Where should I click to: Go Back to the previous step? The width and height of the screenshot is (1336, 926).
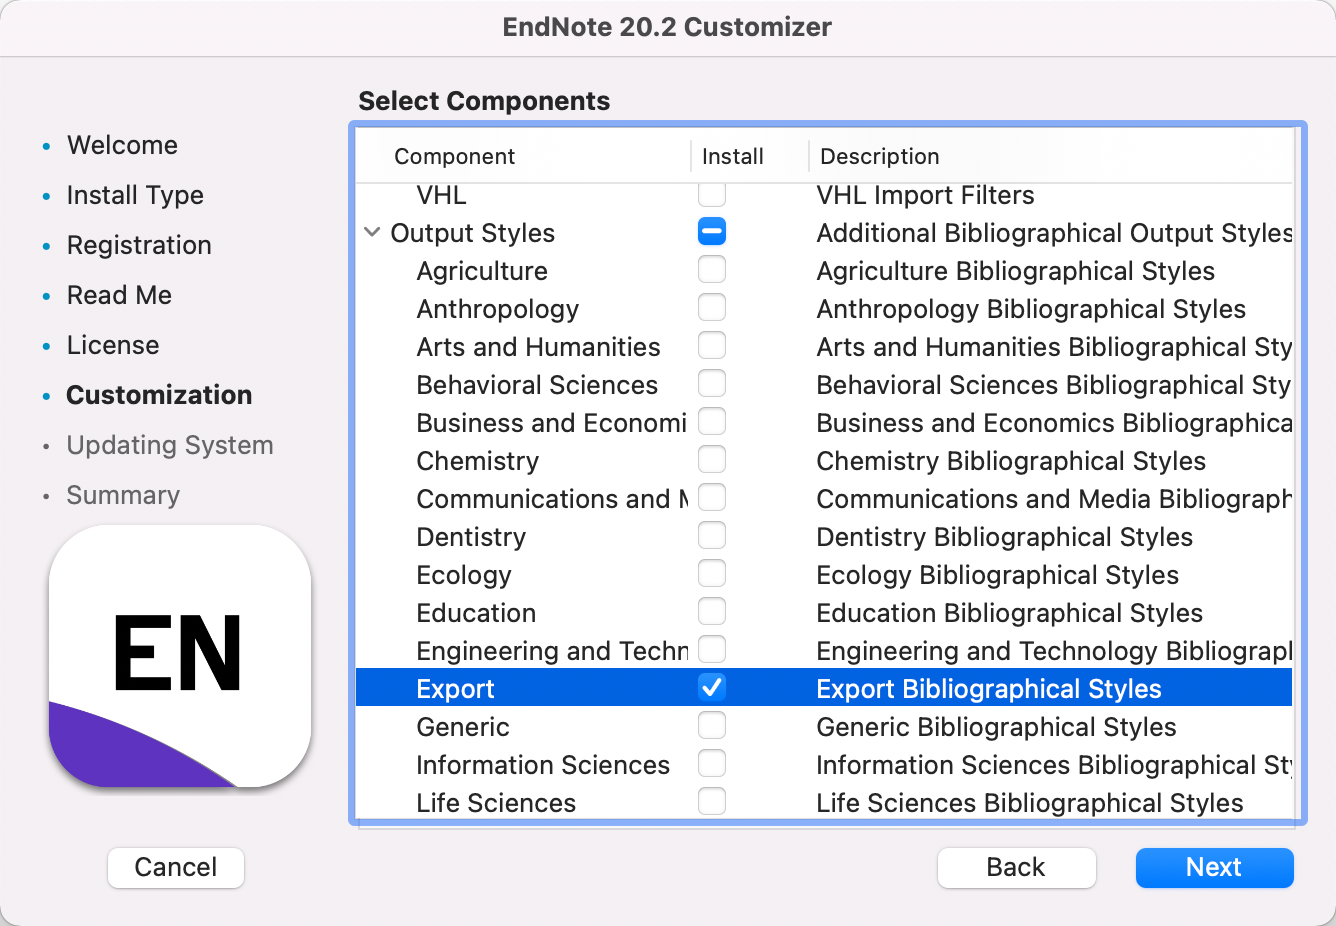[x=1016, y=867]
